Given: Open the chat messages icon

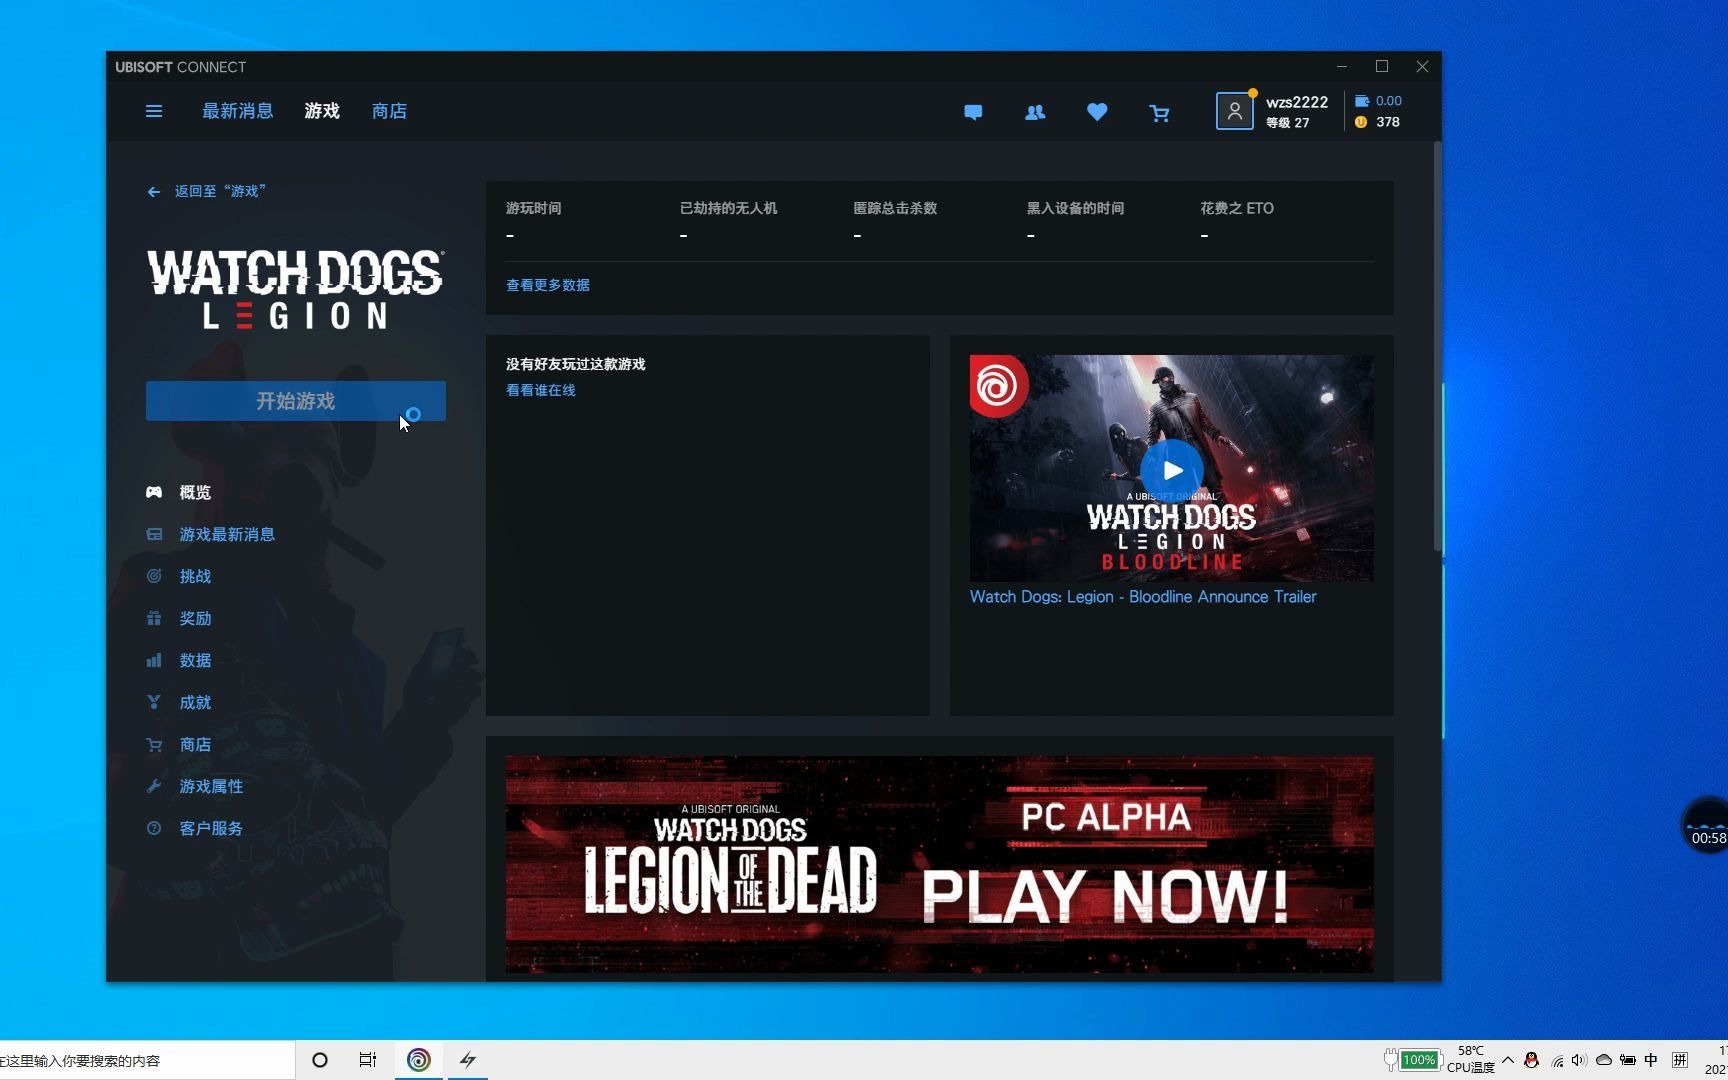Looking at the screenshot, I should click(x=973, y=112).
